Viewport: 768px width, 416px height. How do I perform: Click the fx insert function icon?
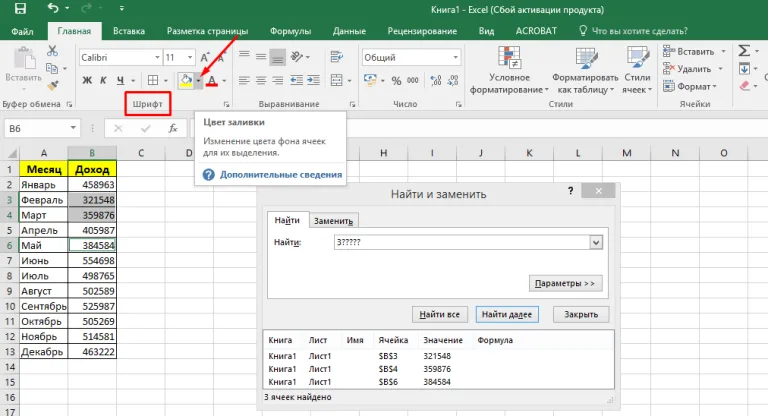coord(173,128)
